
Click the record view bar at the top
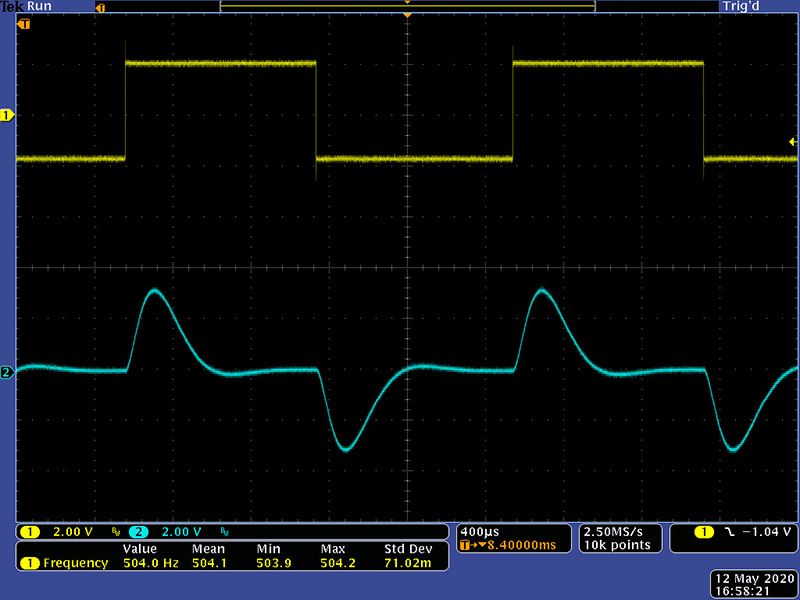point(407,6)
